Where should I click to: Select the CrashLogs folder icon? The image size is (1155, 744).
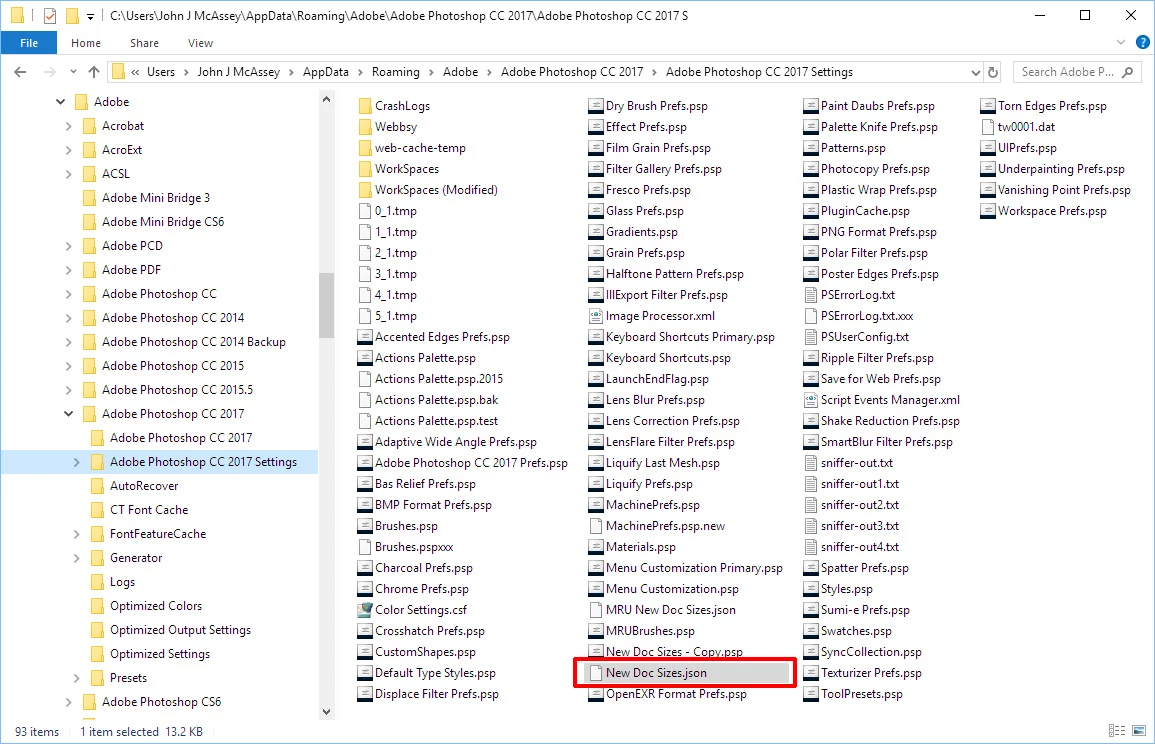click(365, 106)
